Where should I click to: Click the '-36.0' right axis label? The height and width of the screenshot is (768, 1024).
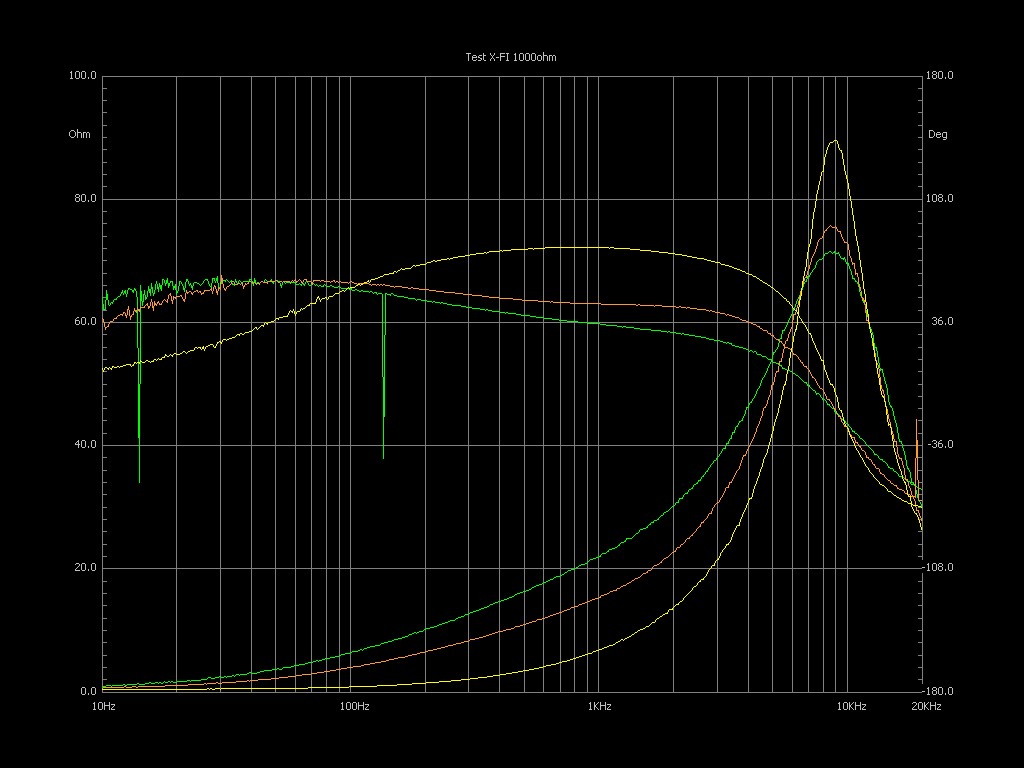point(940,445)
